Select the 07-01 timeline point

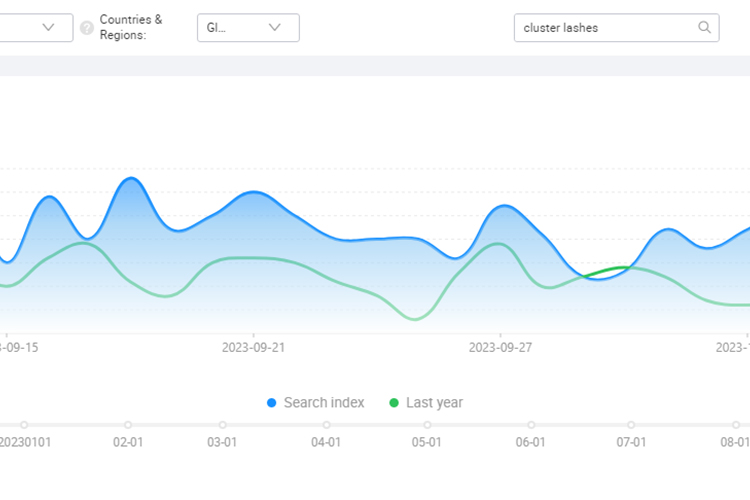click(631, 425)
